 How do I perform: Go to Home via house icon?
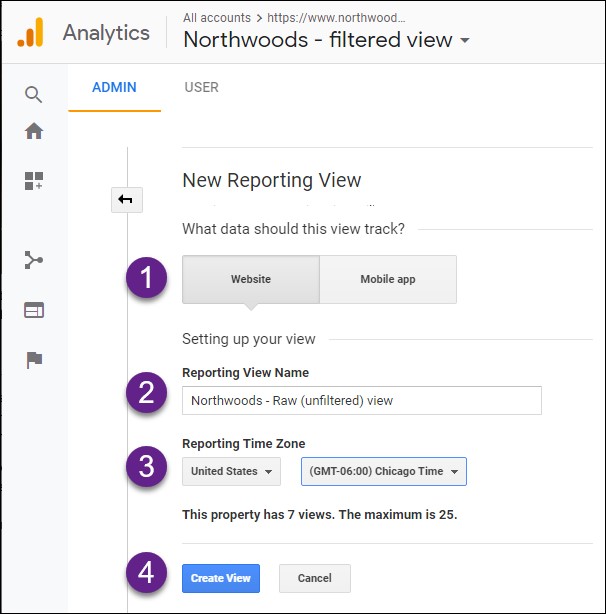point(34,131)
